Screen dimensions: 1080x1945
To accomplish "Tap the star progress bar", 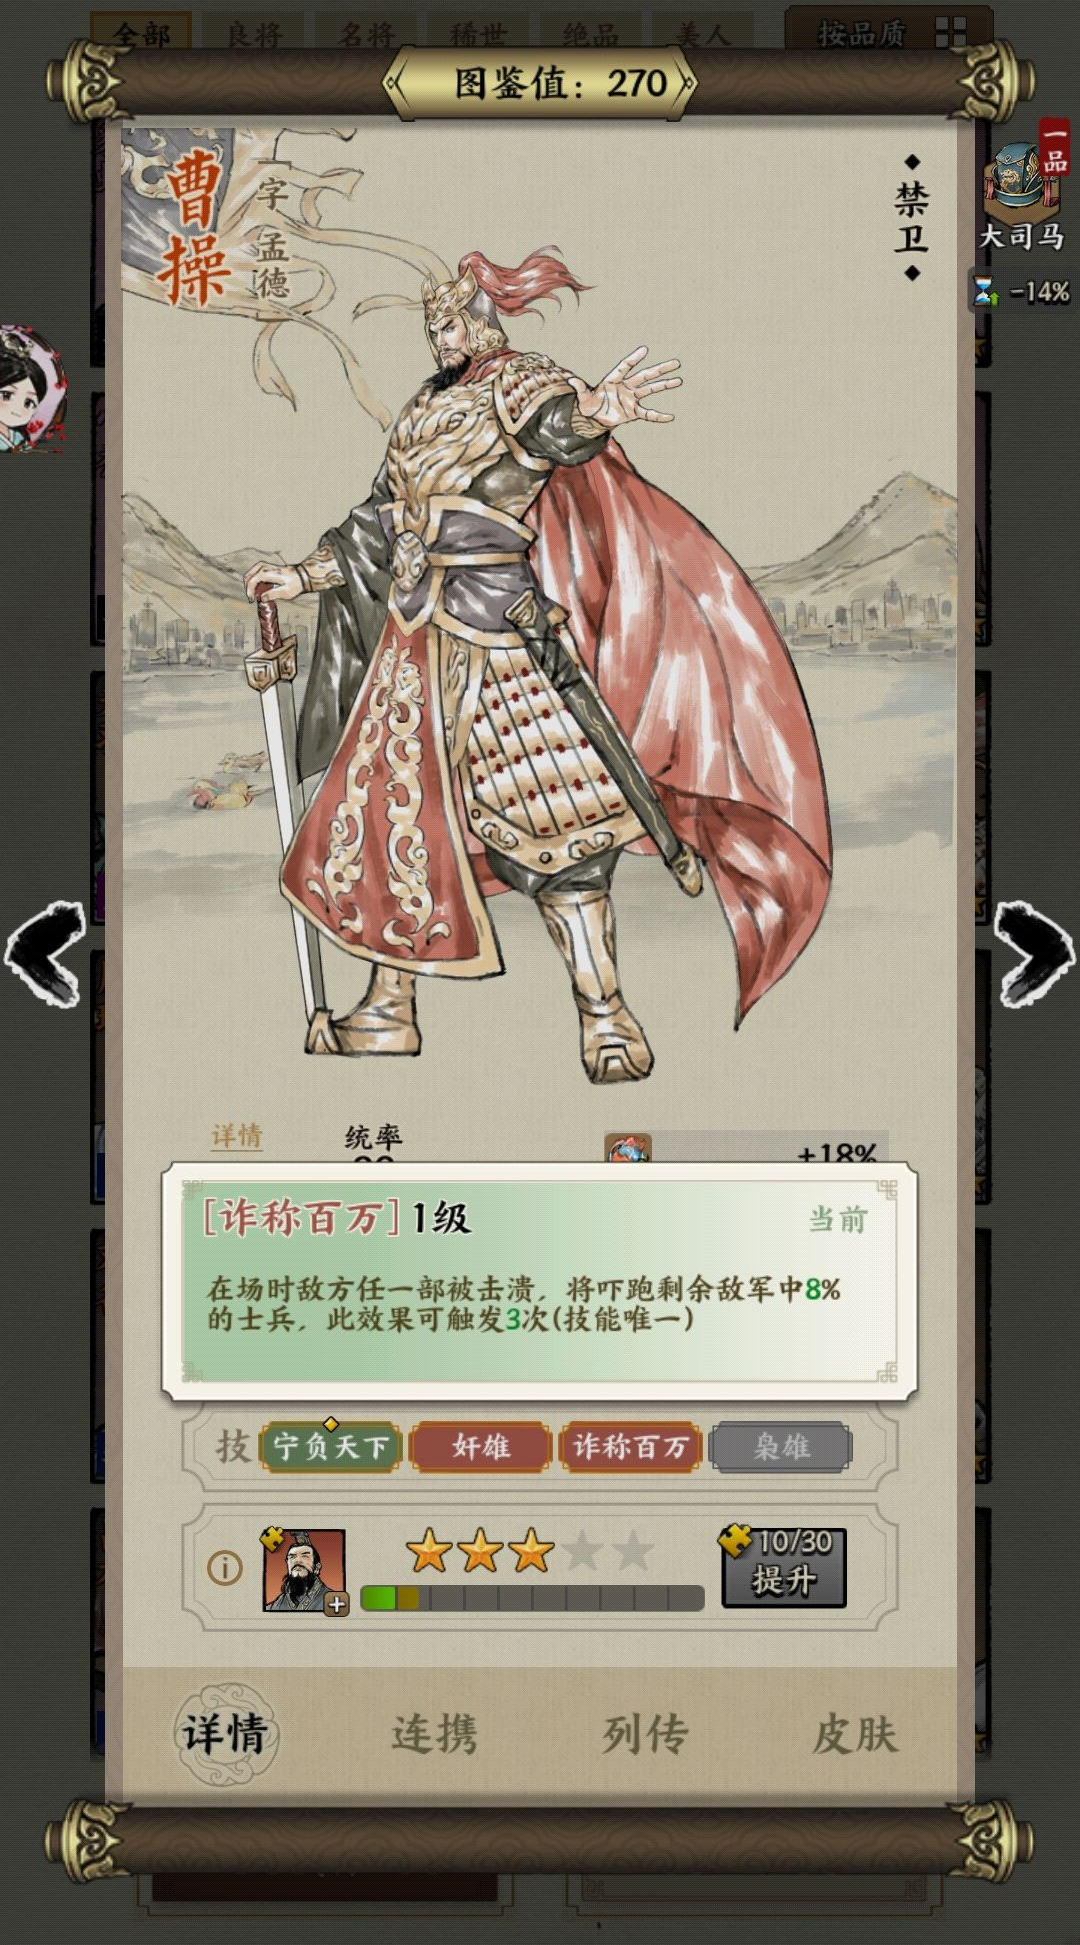I will tap(532, 1597).
